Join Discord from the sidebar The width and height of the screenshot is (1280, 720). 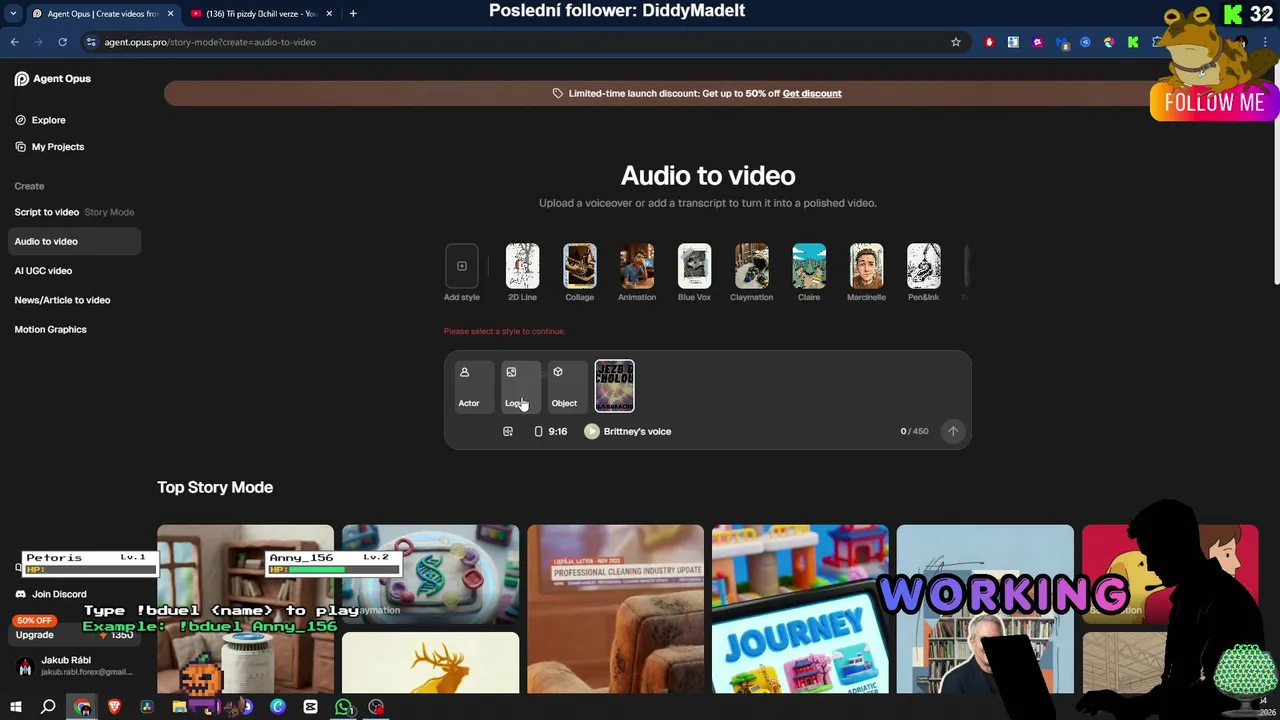tap(51, 594)
